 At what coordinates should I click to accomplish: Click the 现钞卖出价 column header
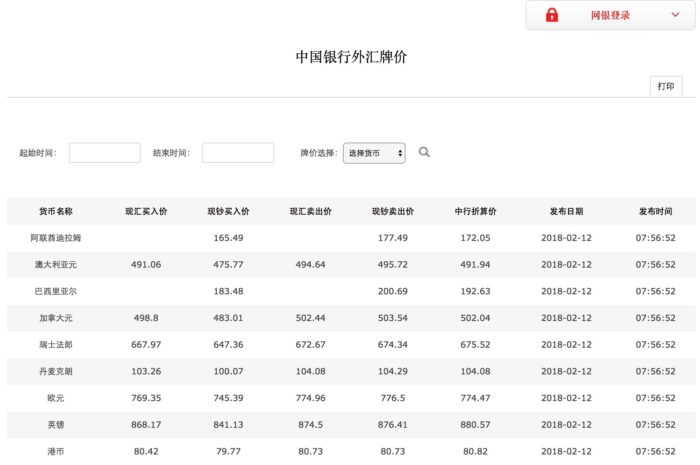coord(393,211)
